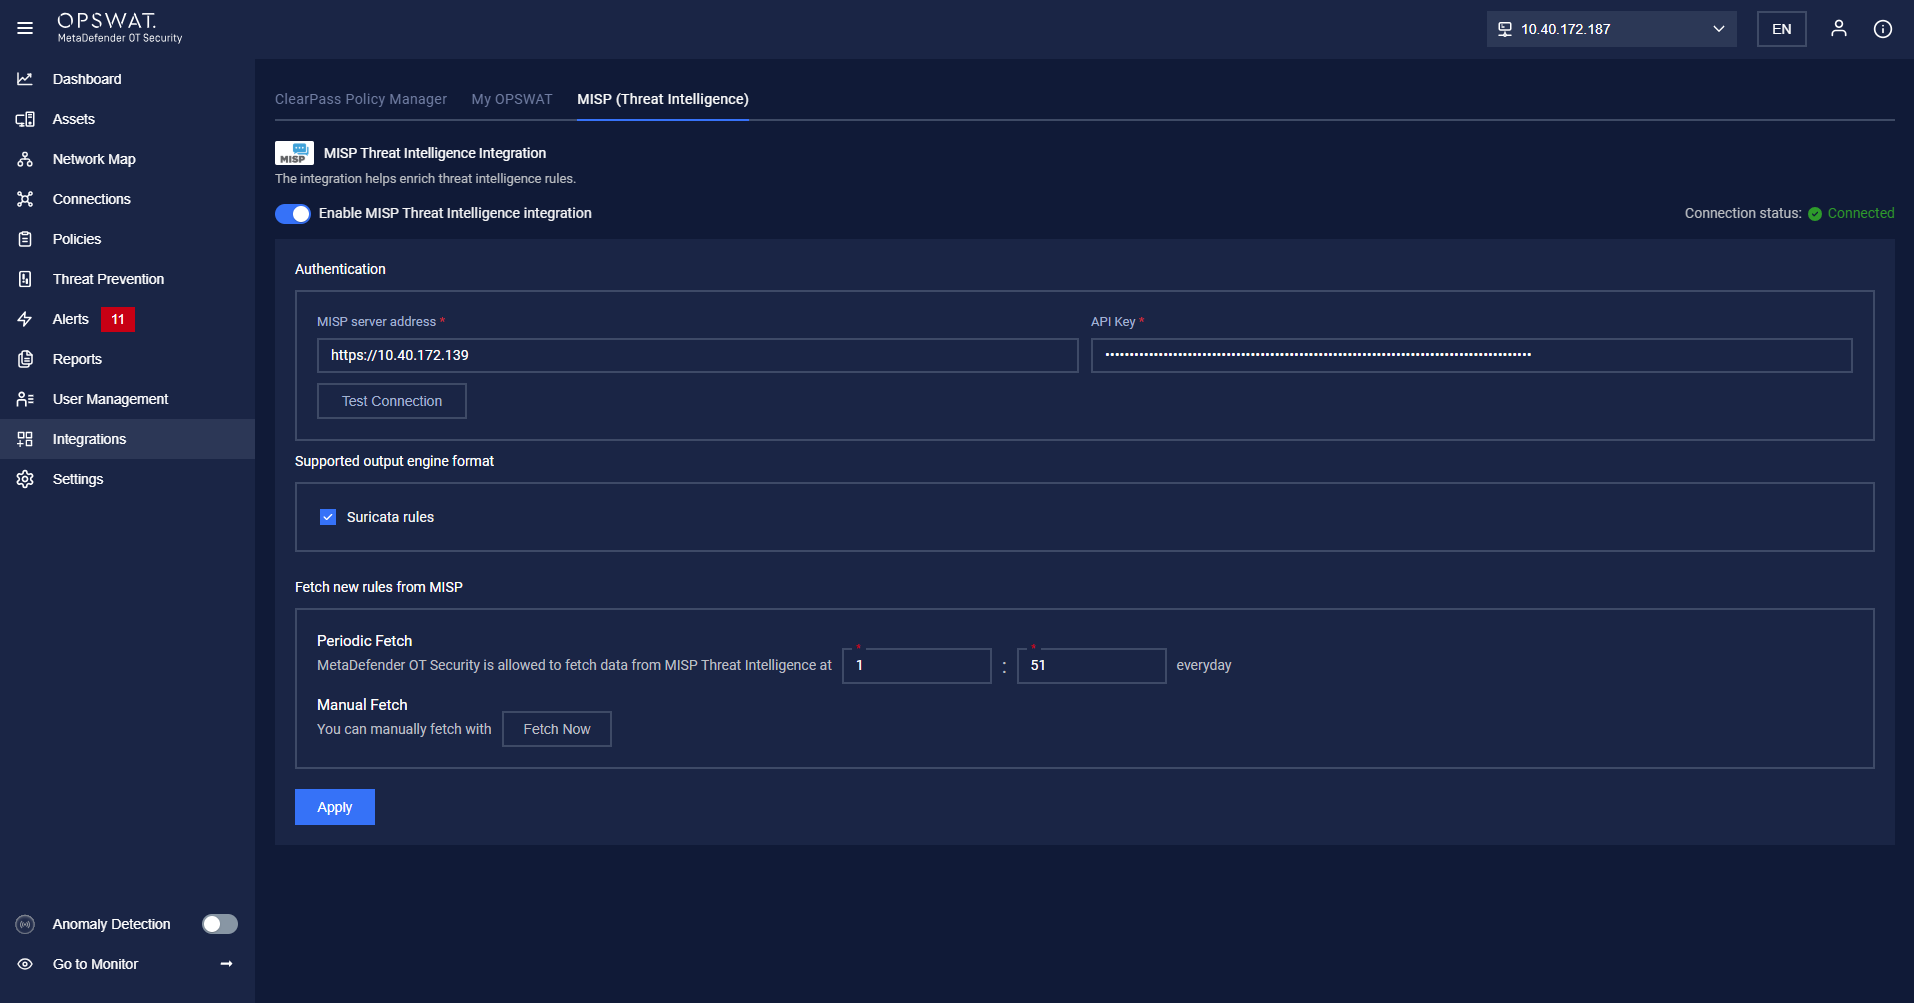Click Supported output engine format label

pos(394,461)
